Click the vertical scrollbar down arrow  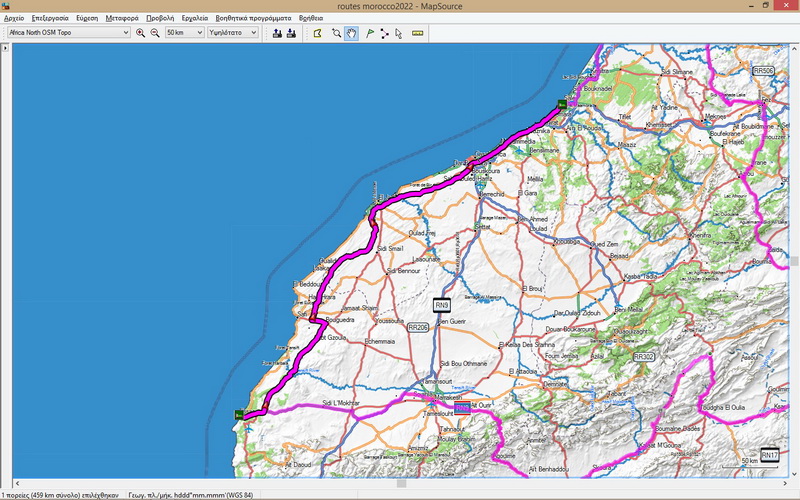[x=794, y=474]
